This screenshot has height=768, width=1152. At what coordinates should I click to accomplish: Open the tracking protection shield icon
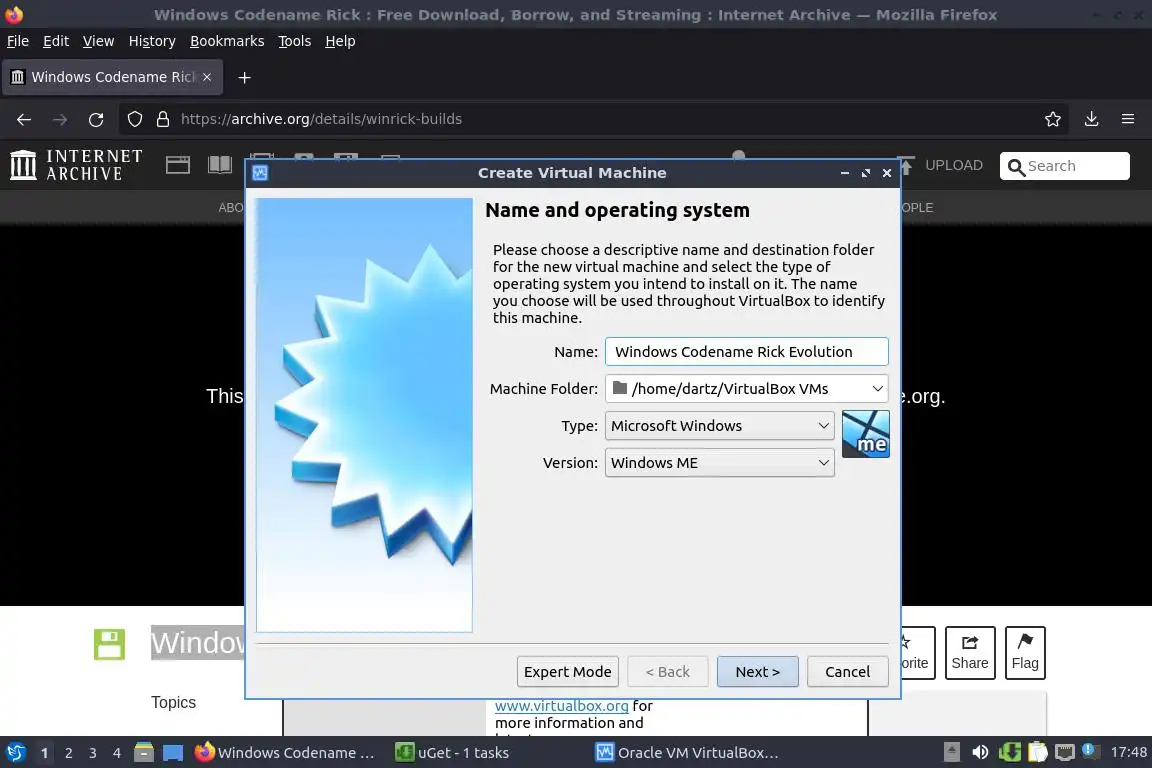(x=134, y=119)
